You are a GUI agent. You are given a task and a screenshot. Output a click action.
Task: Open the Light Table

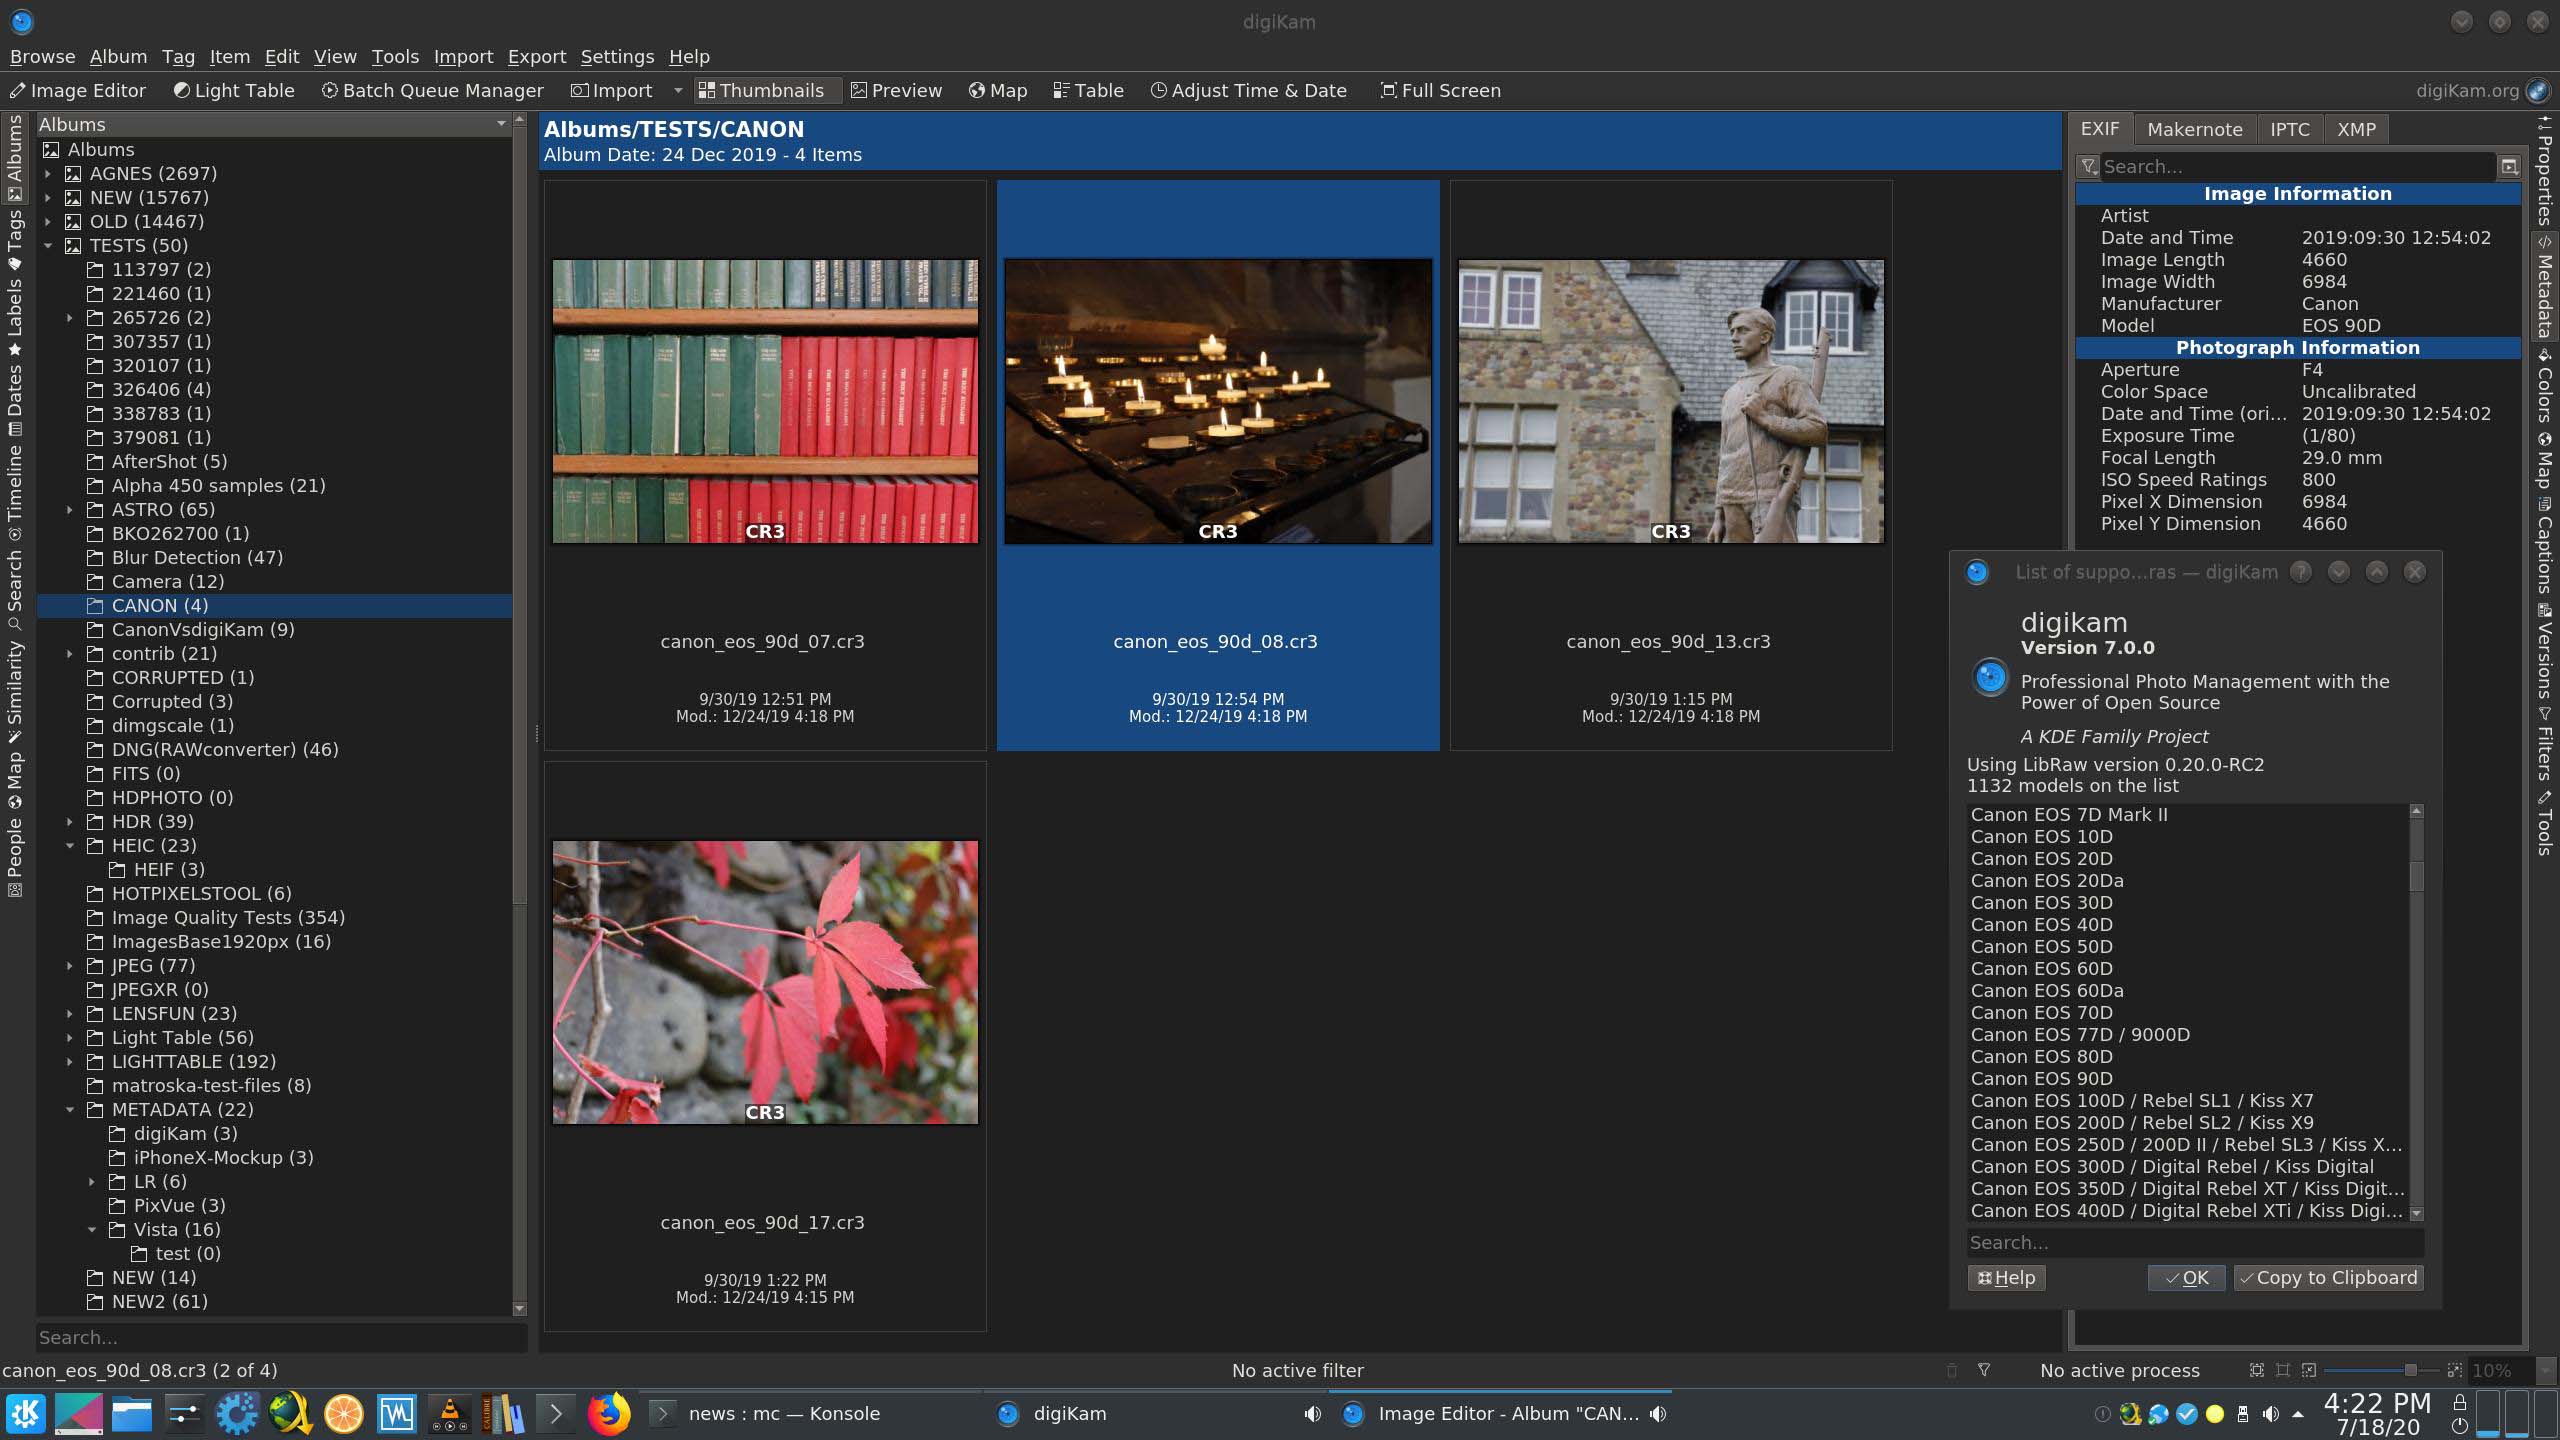pos(234,91)
